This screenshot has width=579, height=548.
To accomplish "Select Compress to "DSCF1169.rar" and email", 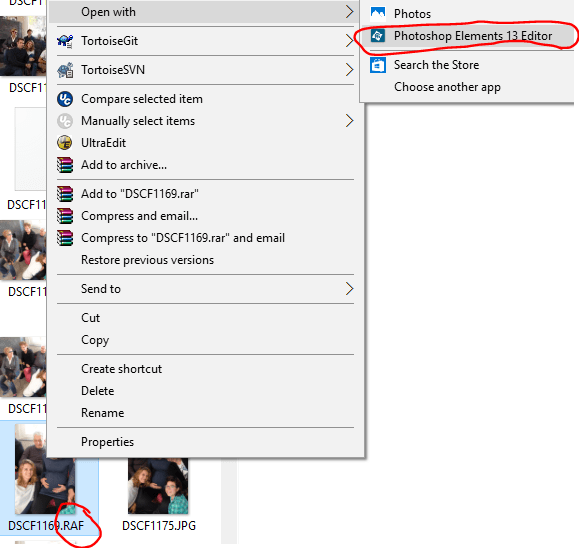I will coord(205,238).
